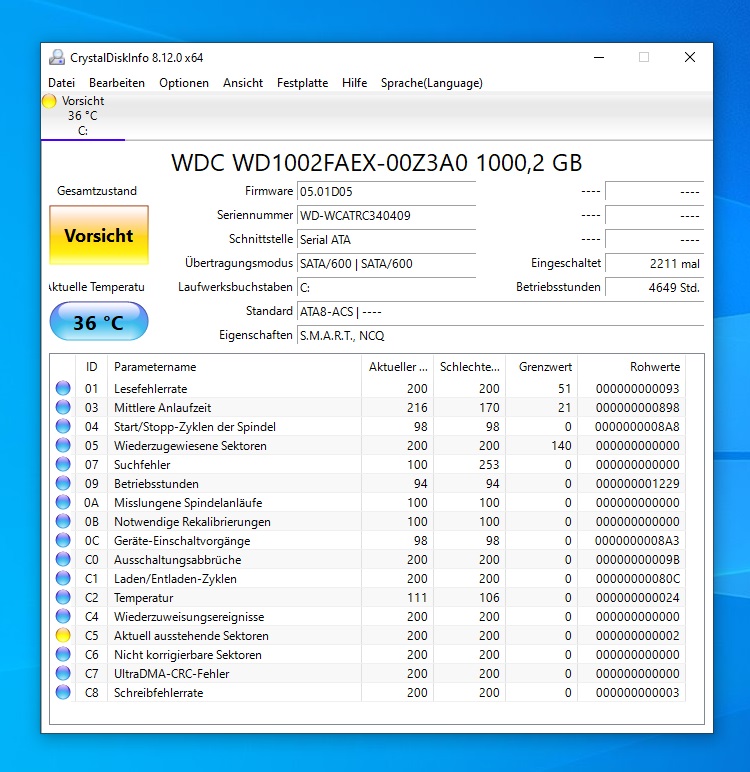
Task: Click the status orb for Start/Stopp-Zyklen der Spindel
Action: pos(63,426)
